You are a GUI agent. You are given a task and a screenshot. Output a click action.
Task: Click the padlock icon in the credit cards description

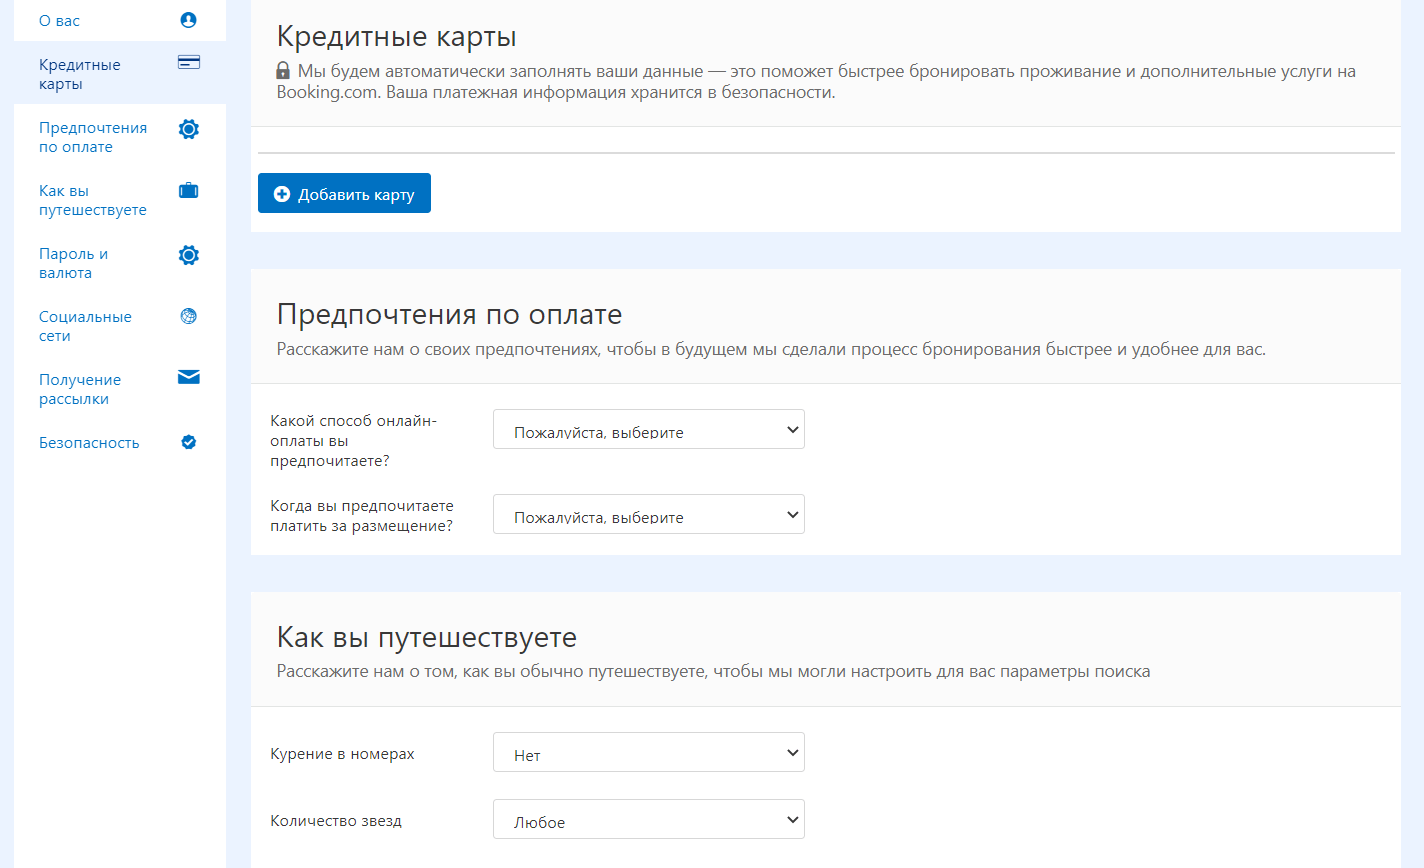coord(283,72)
